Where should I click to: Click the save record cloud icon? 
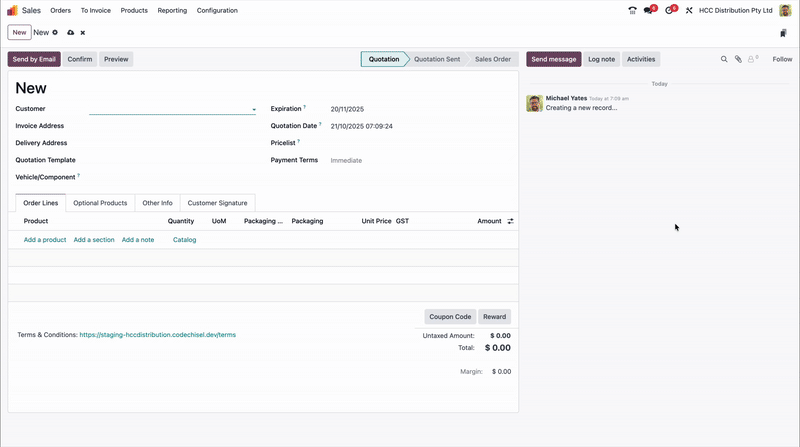pos(71,33)
